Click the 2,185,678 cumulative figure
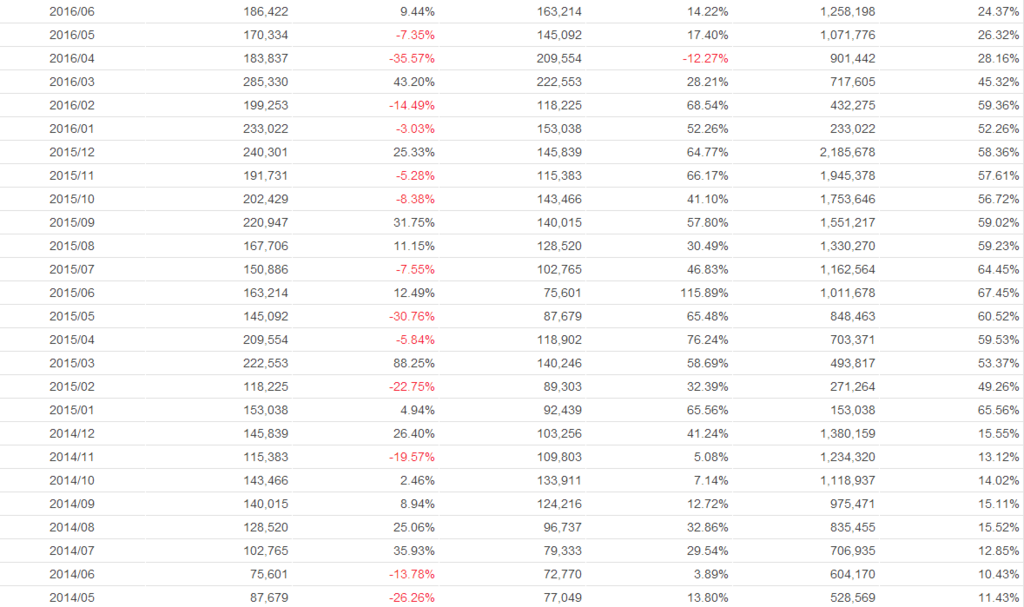This screenshot has height=607, width=1024. coord(847,152)
